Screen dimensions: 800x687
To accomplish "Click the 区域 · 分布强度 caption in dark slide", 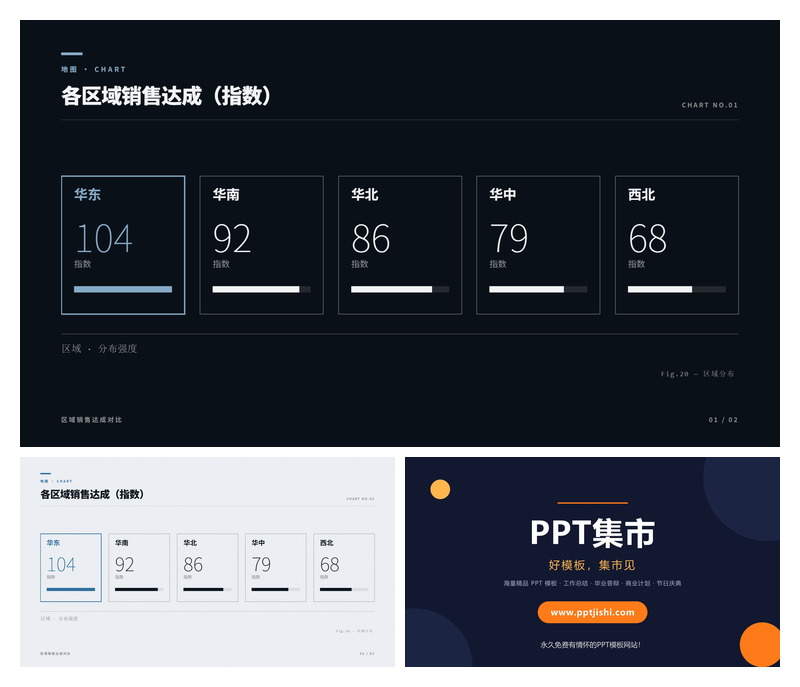I will [x=99, y=349].
